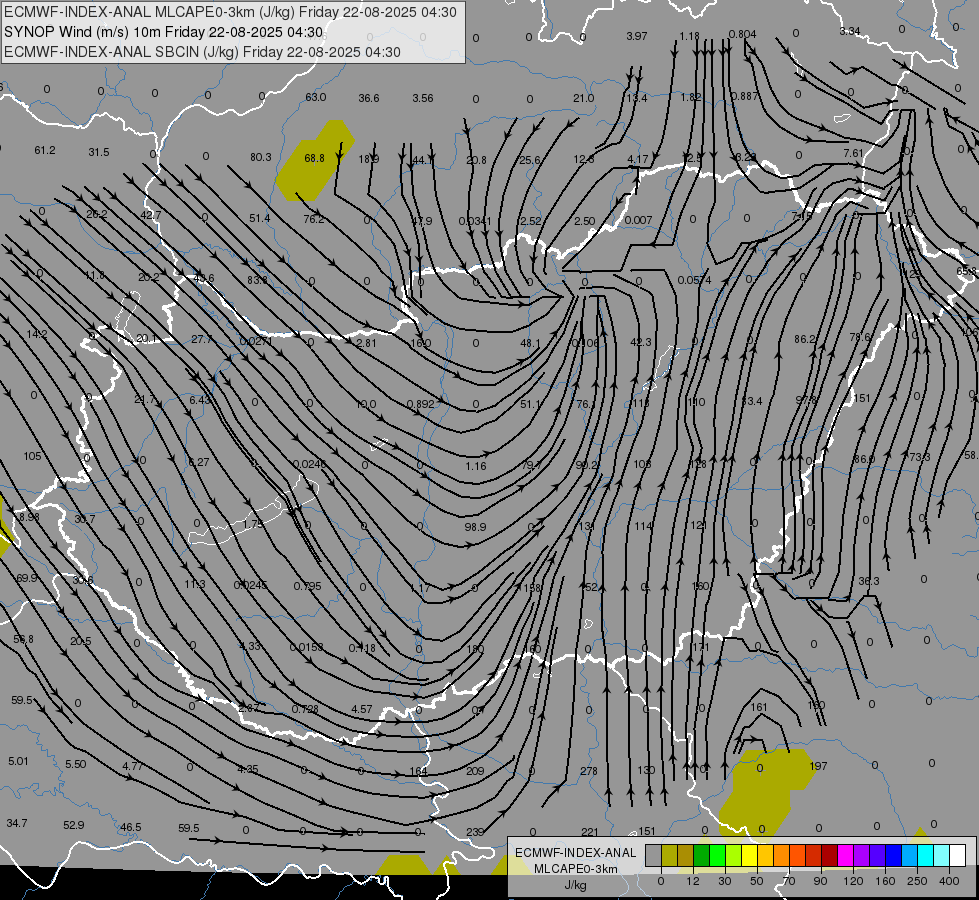The image size is (979, 900).
Task: Click the map value 6.43
Action: click(x=200, y=400)
